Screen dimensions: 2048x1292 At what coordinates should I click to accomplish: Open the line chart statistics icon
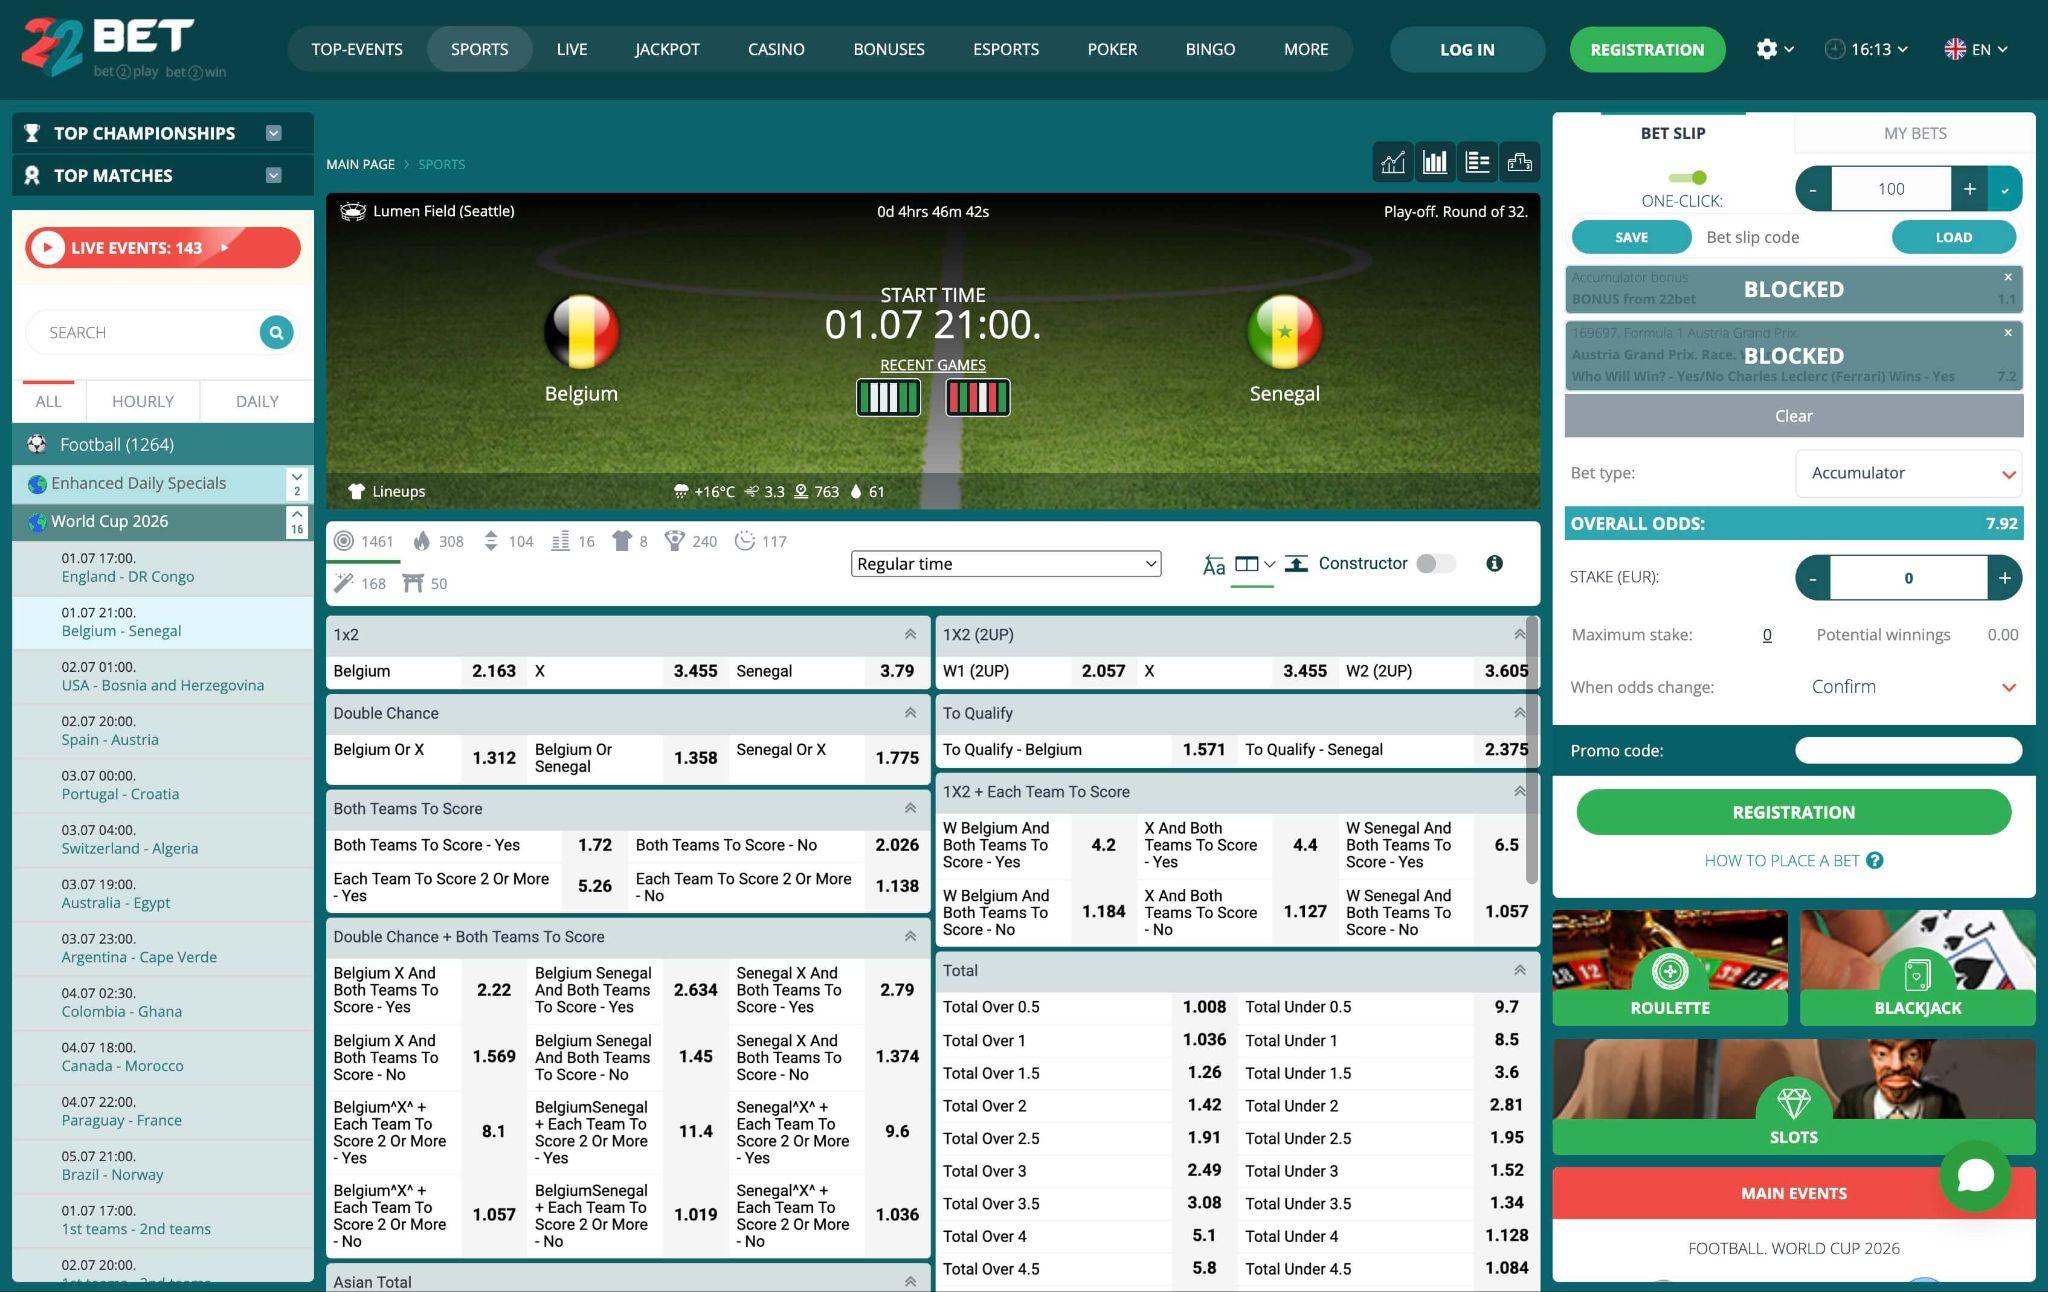pyautogui.click(x=1393, y=162)
